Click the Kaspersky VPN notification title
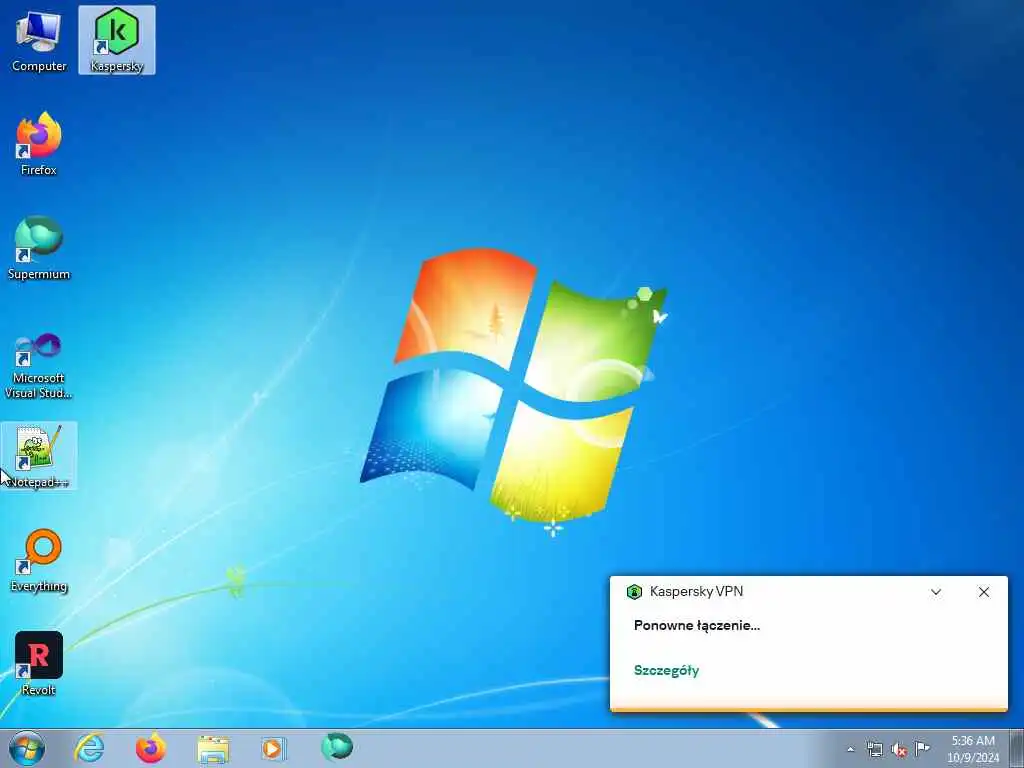The height and width of the screenshot is (768, 1024). pyautogui.click(x=696, y=591)
